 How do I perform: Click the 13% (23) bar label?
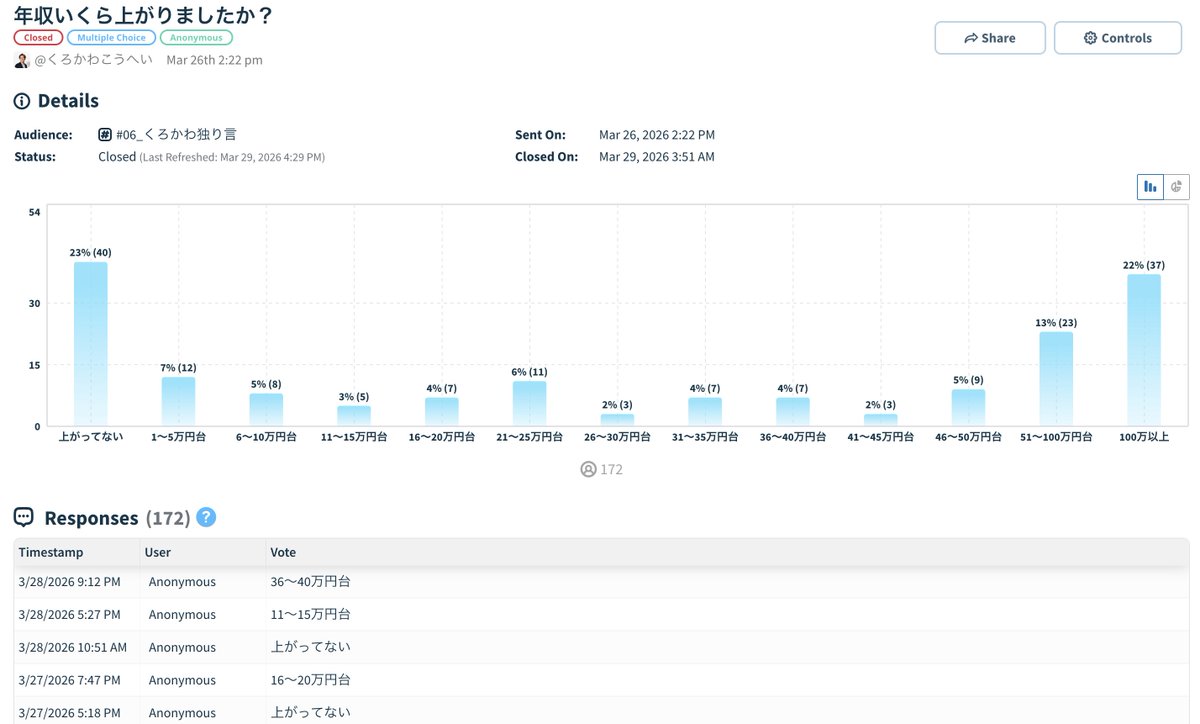1056,323
